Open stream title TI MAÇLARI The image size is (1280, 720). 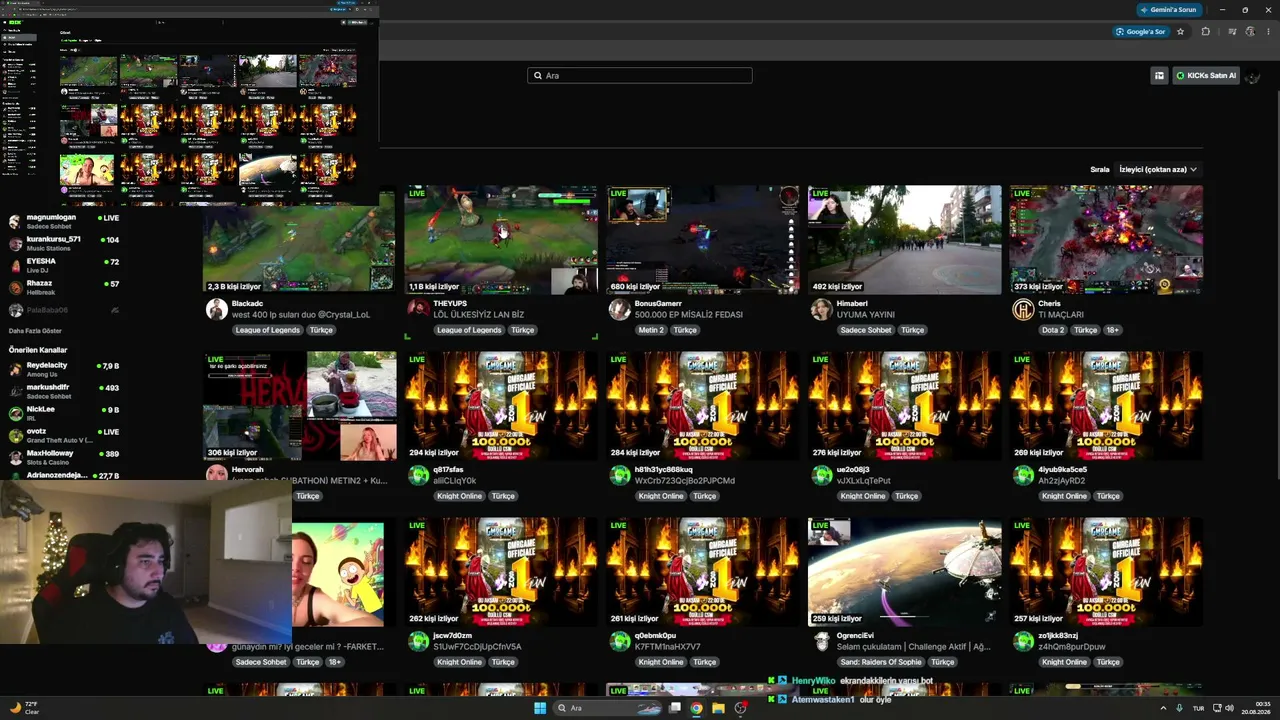click(x=1061, y=315)
